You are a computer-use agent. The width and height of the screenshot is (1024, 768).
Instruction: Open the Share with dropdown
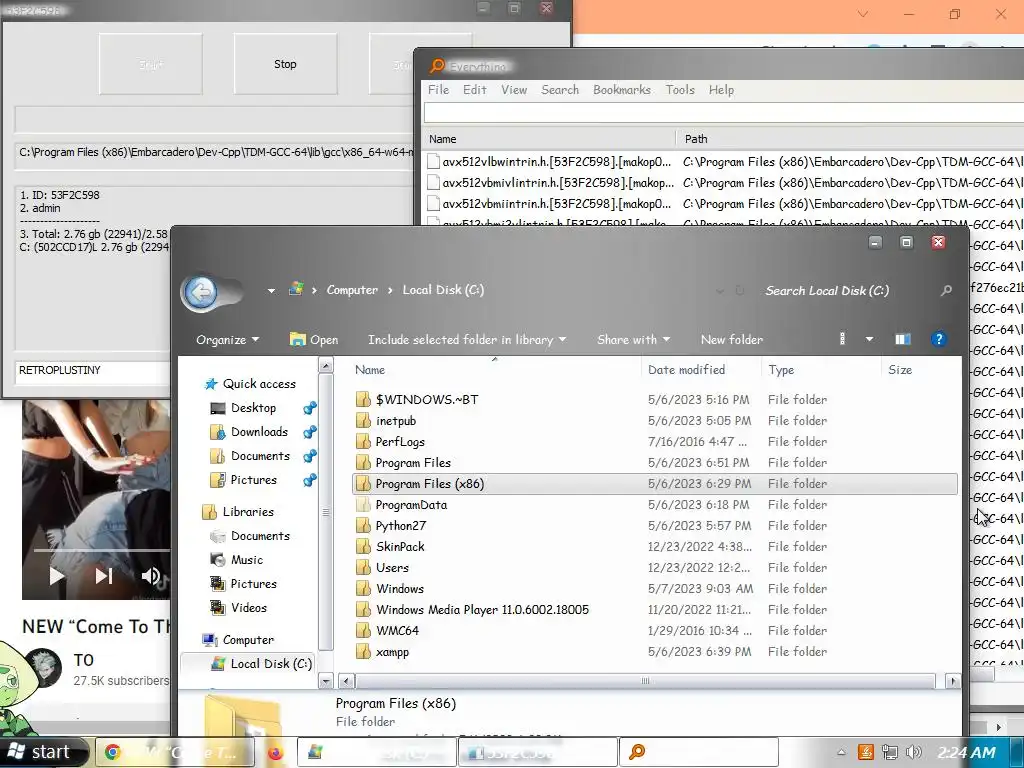tap(633, 340)
